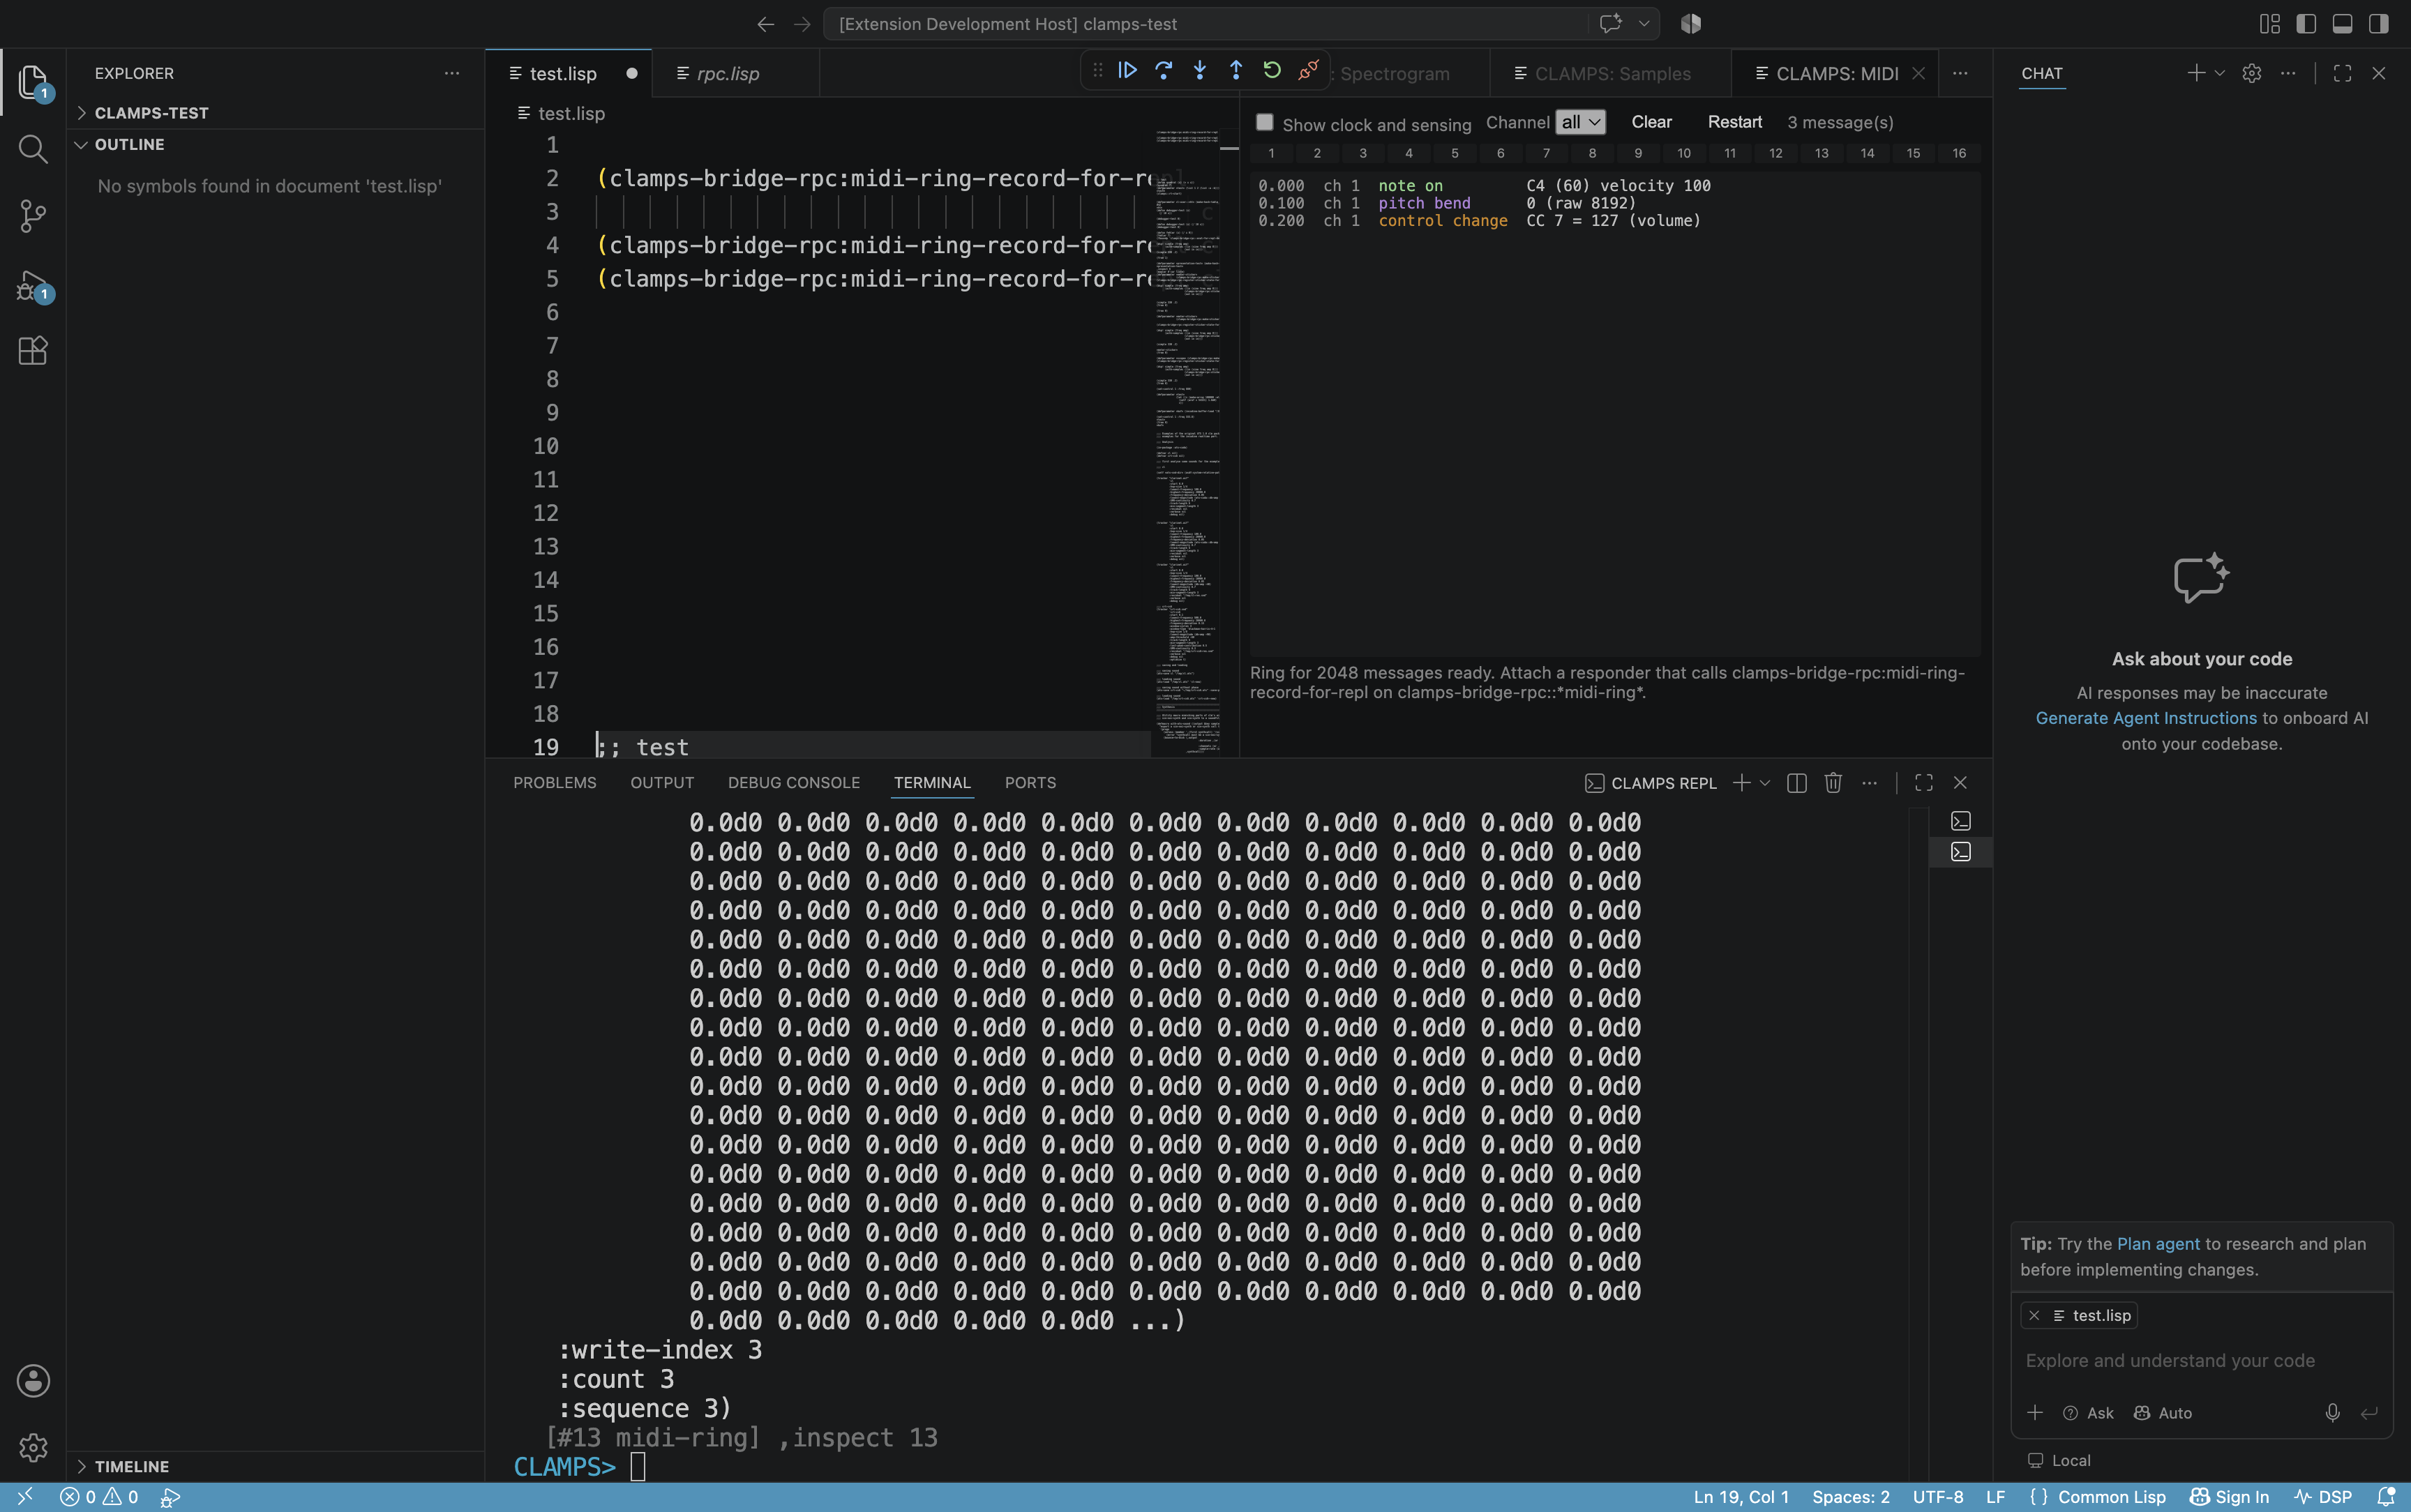Open Plan agent link in tip
The image size is (2411, 1512).
pos(2158,1244)
